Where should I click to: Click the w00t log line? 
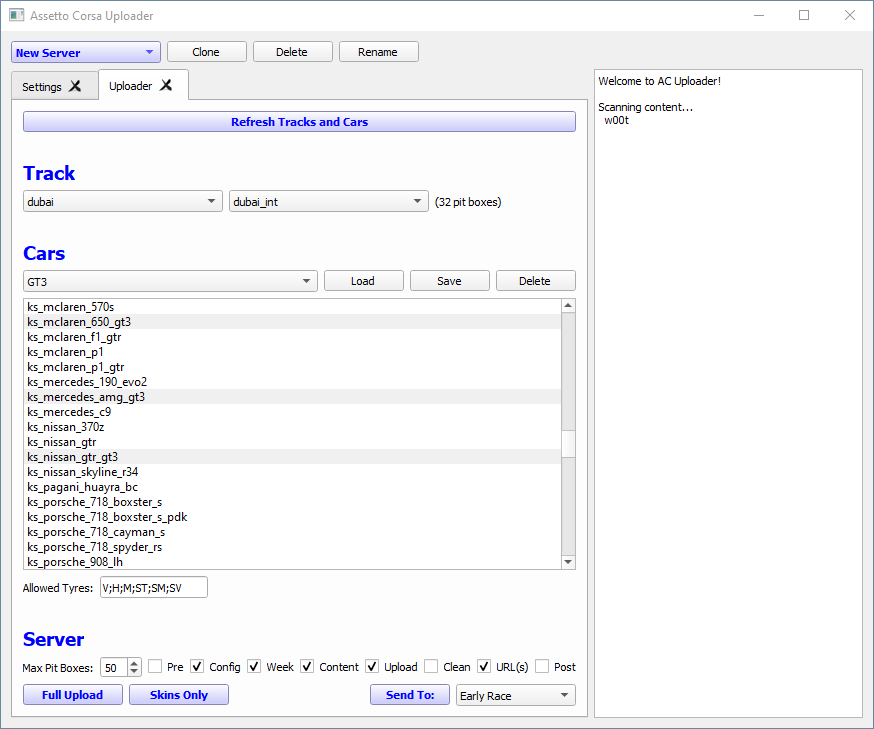point(616,120)
